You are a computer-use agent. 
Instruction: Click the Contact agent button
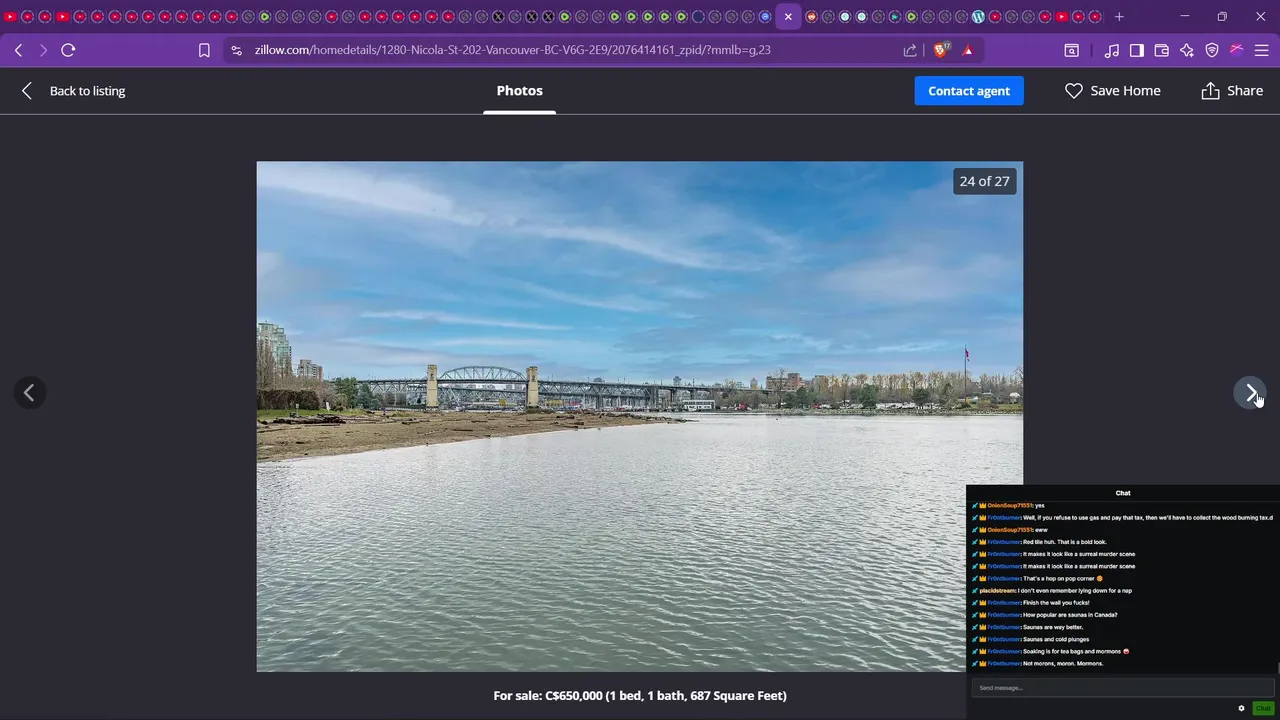[969, 91]
